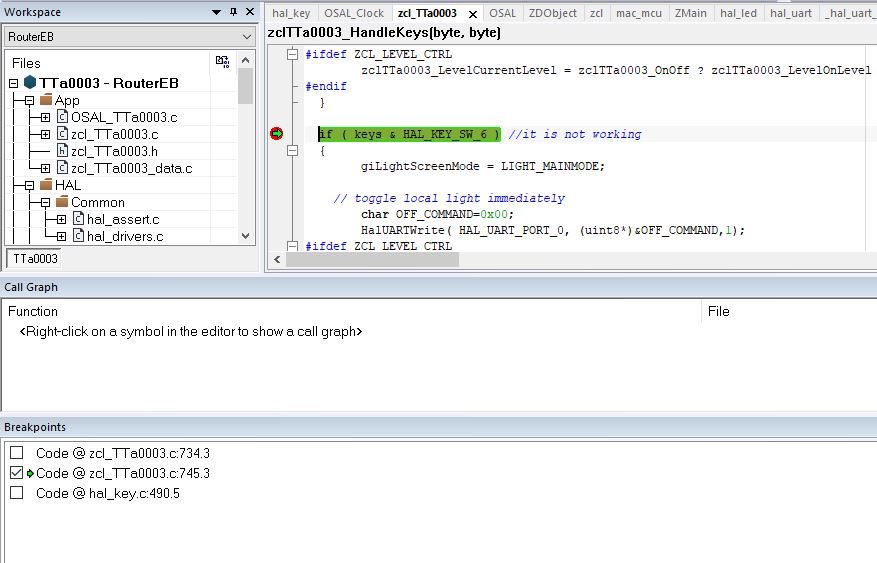Click the HalUARTWrite code line
This screenshot has width=877, height=563.
click(553, 230)
